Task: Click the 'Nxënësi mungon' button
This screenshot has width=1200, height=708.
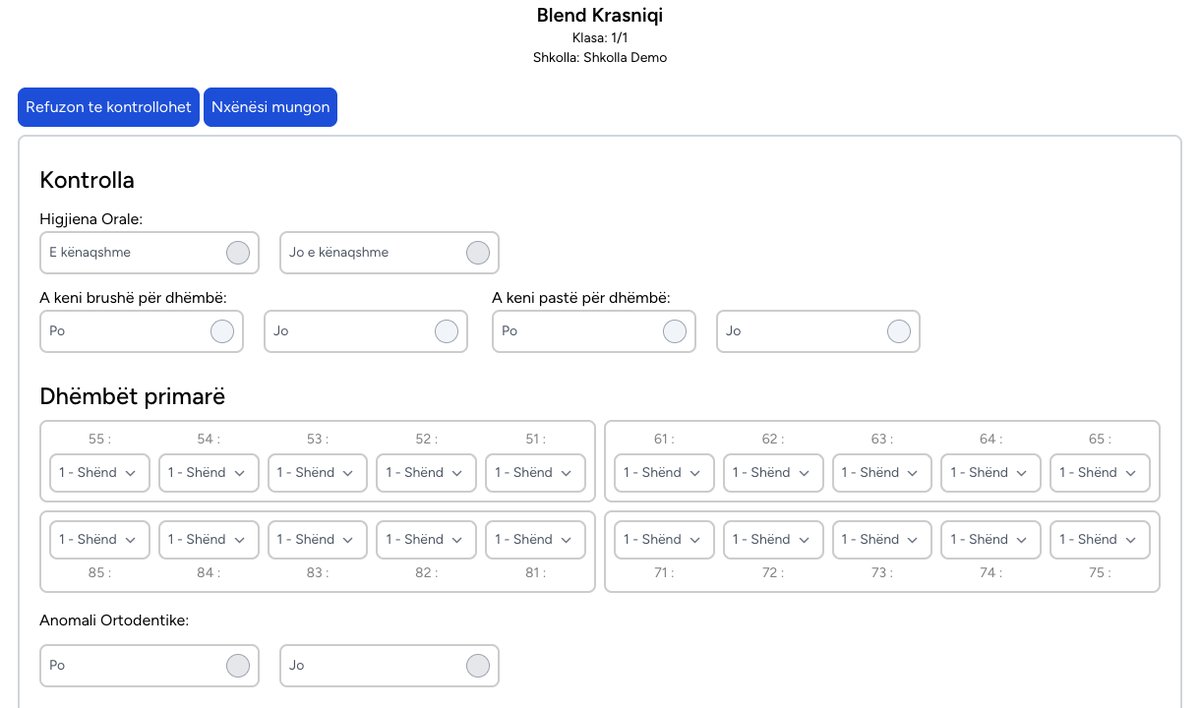Action: click(270, 107)
